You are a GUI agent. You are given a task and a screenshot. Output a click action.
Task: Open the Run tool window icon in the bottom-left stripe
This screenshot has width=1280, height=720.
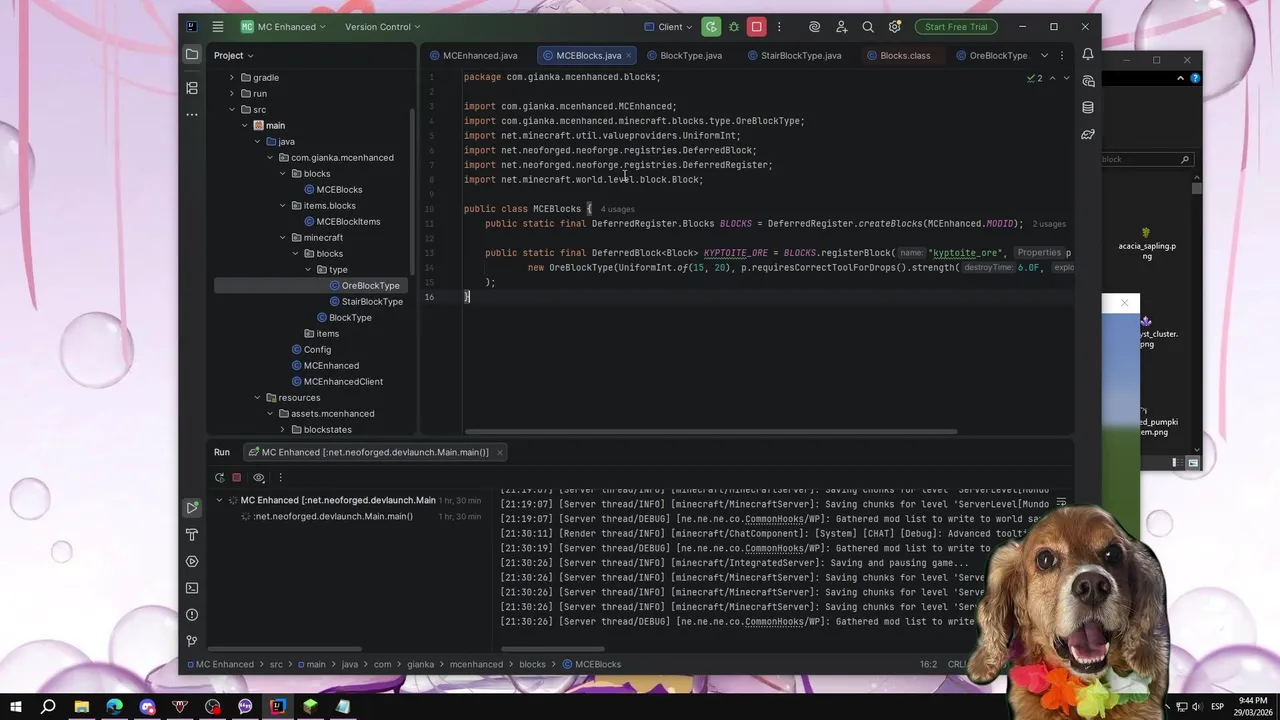click(192, 507)
